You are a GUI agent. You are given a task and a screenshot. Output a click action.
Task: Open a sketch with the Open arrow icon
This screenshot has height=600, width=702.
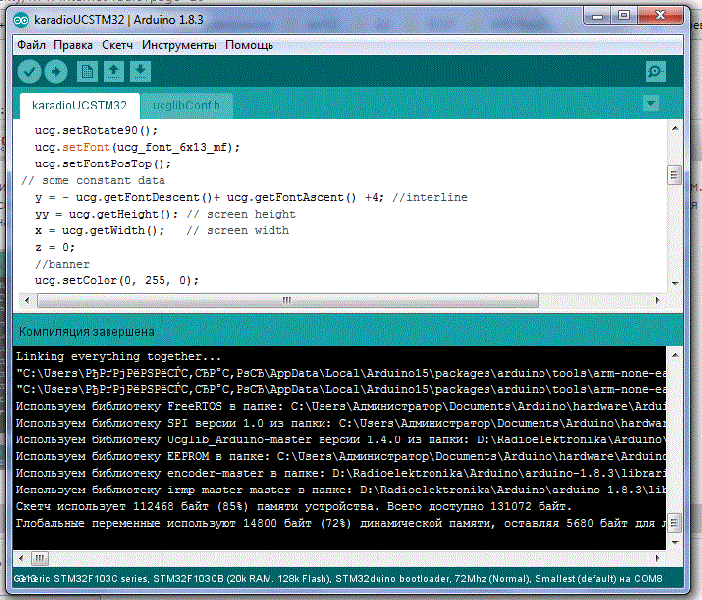click(114, 72)
